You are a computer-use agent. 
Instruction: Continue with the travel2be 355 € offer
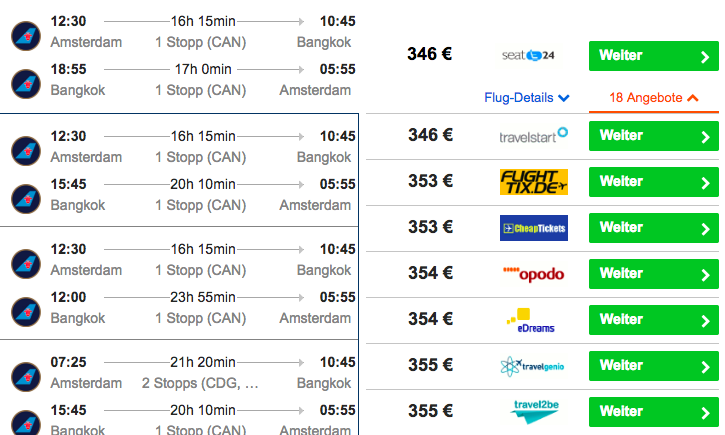[654, 412]
